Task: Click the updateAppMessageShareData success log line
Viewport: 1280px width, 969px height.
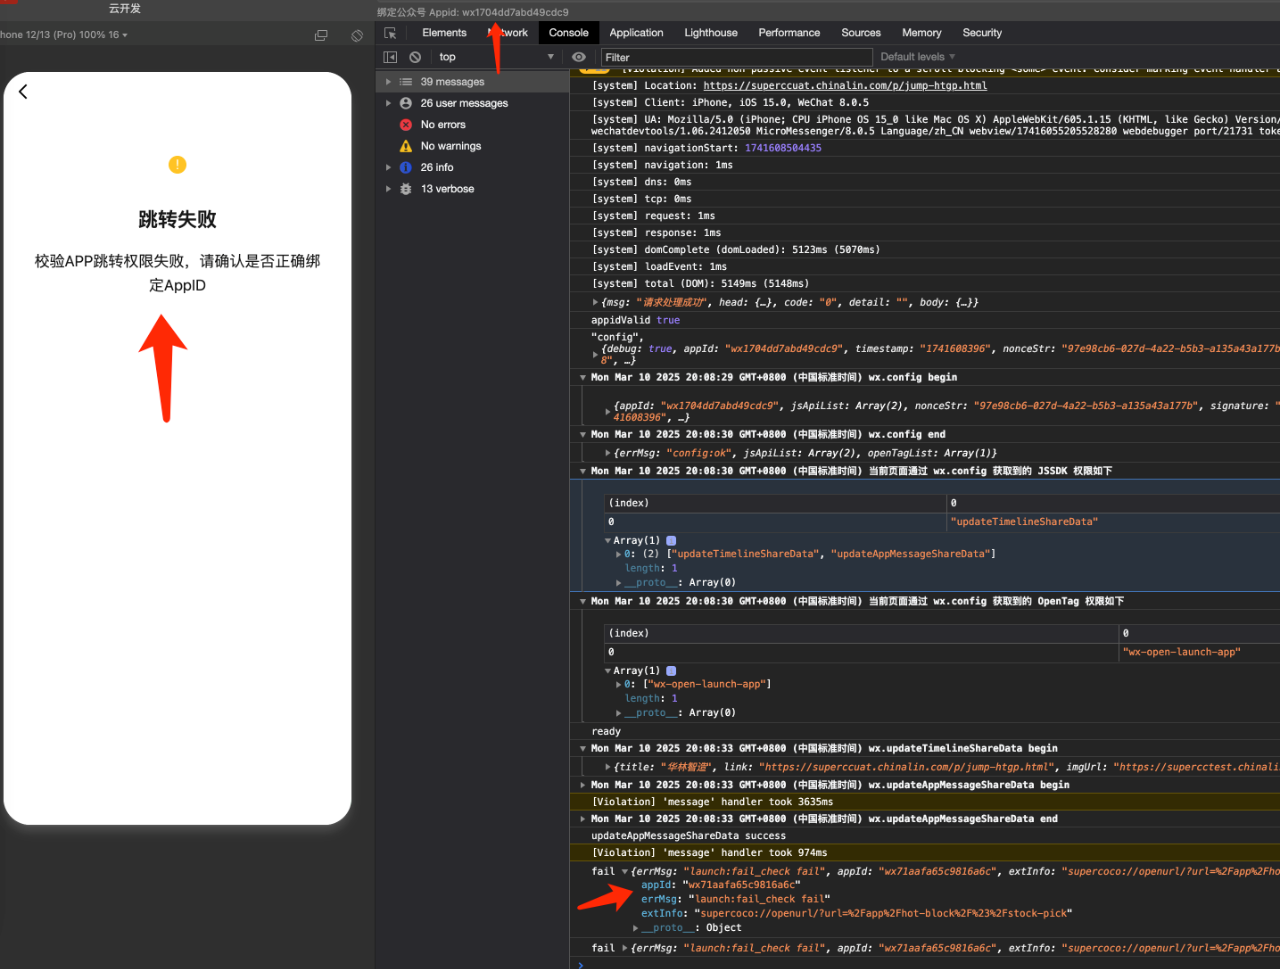Action: click(x=688, y=836)
